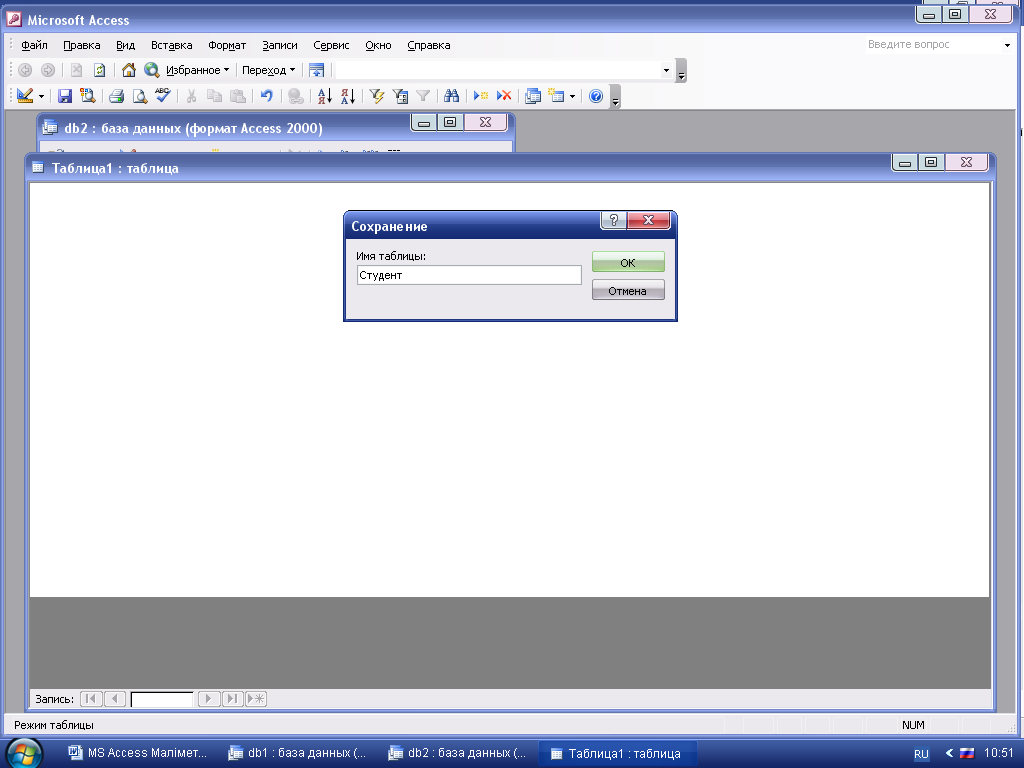Click the Find binoculars icon
This screenshot has width=1024, height=768.
[451, 96]
